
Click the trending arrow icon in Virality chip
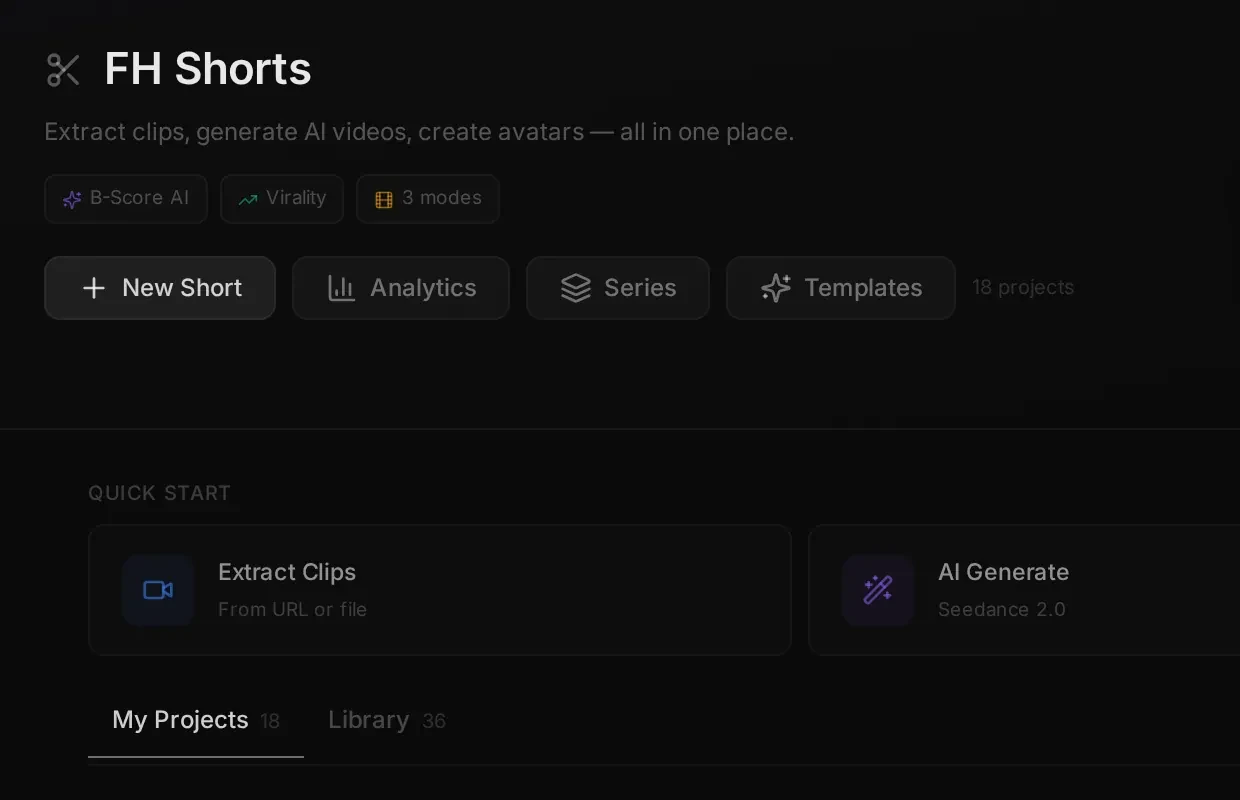pyautogui.click(x=248, y=199)
